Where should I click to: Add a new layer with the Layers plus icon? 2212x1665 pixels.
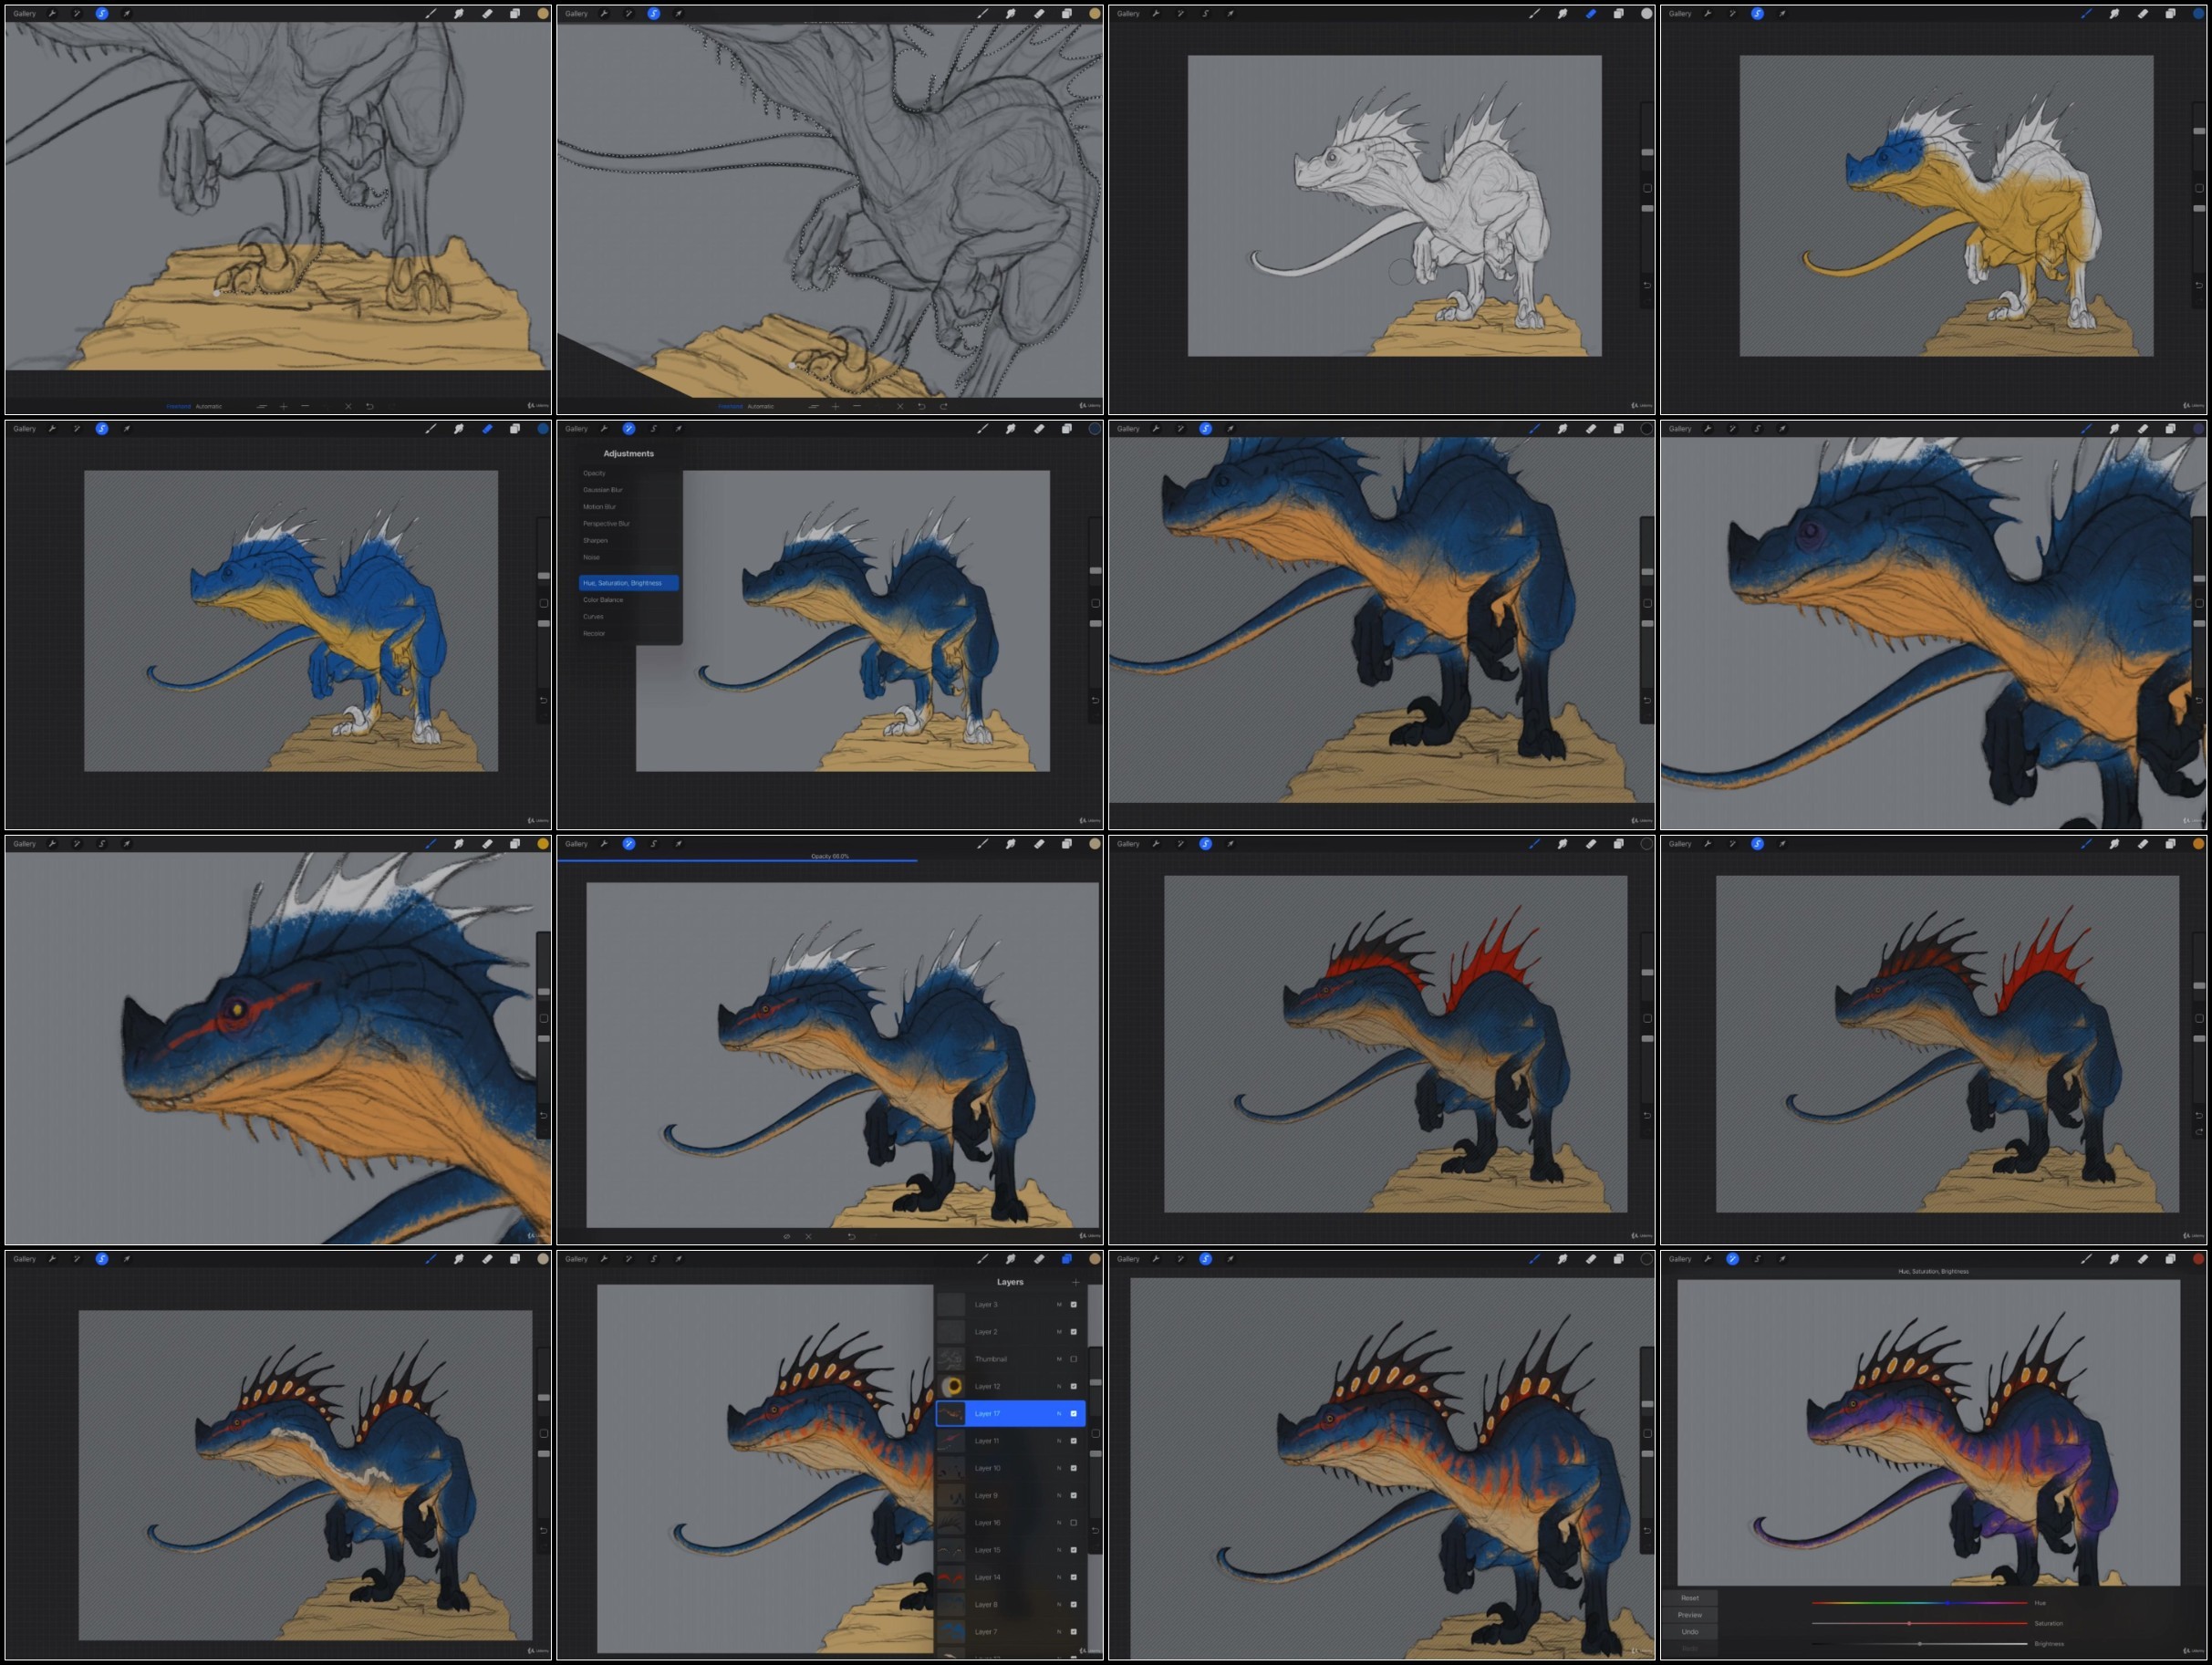pos(1076,1282)
